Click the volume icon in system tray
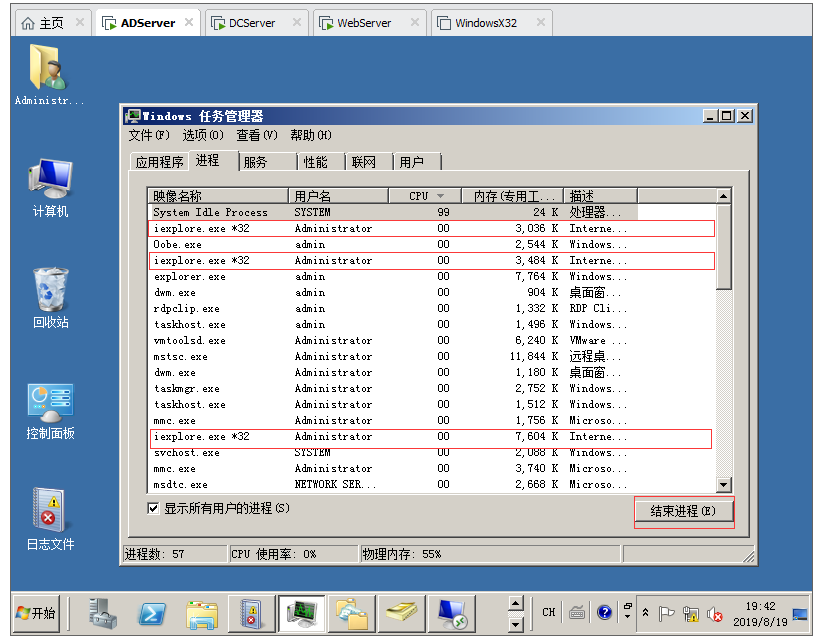Screen dimensions: 829x641 [714, 613]
